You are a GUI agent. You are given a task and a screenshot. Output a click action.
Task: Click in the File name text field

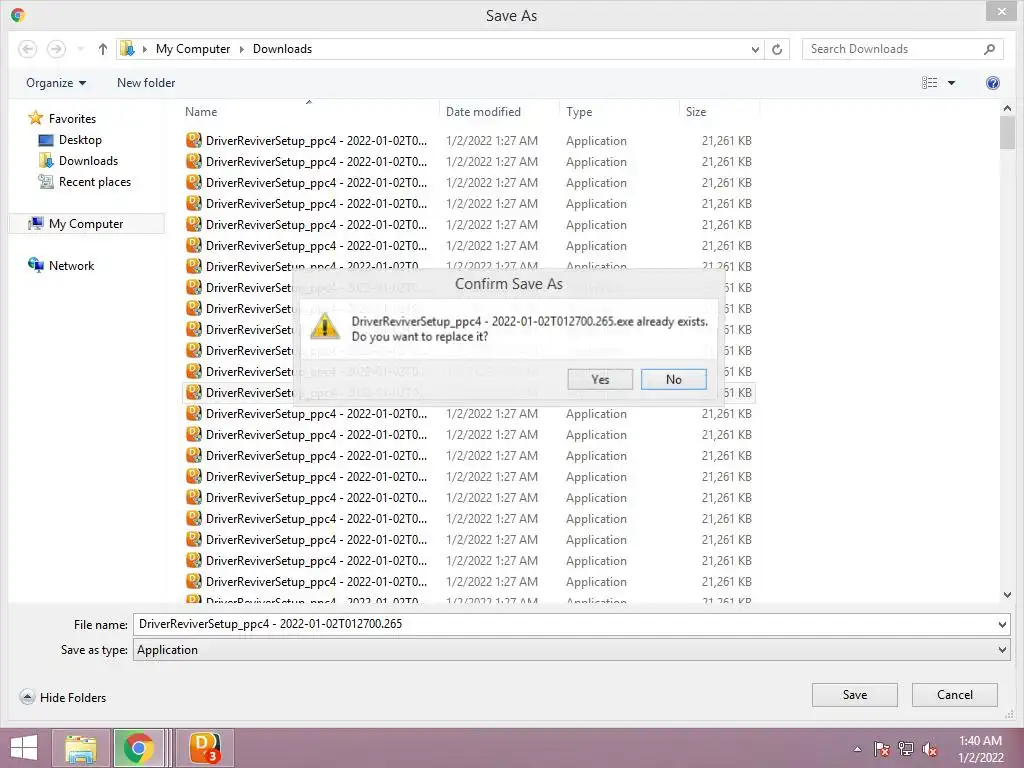click(x=565, y=624)
